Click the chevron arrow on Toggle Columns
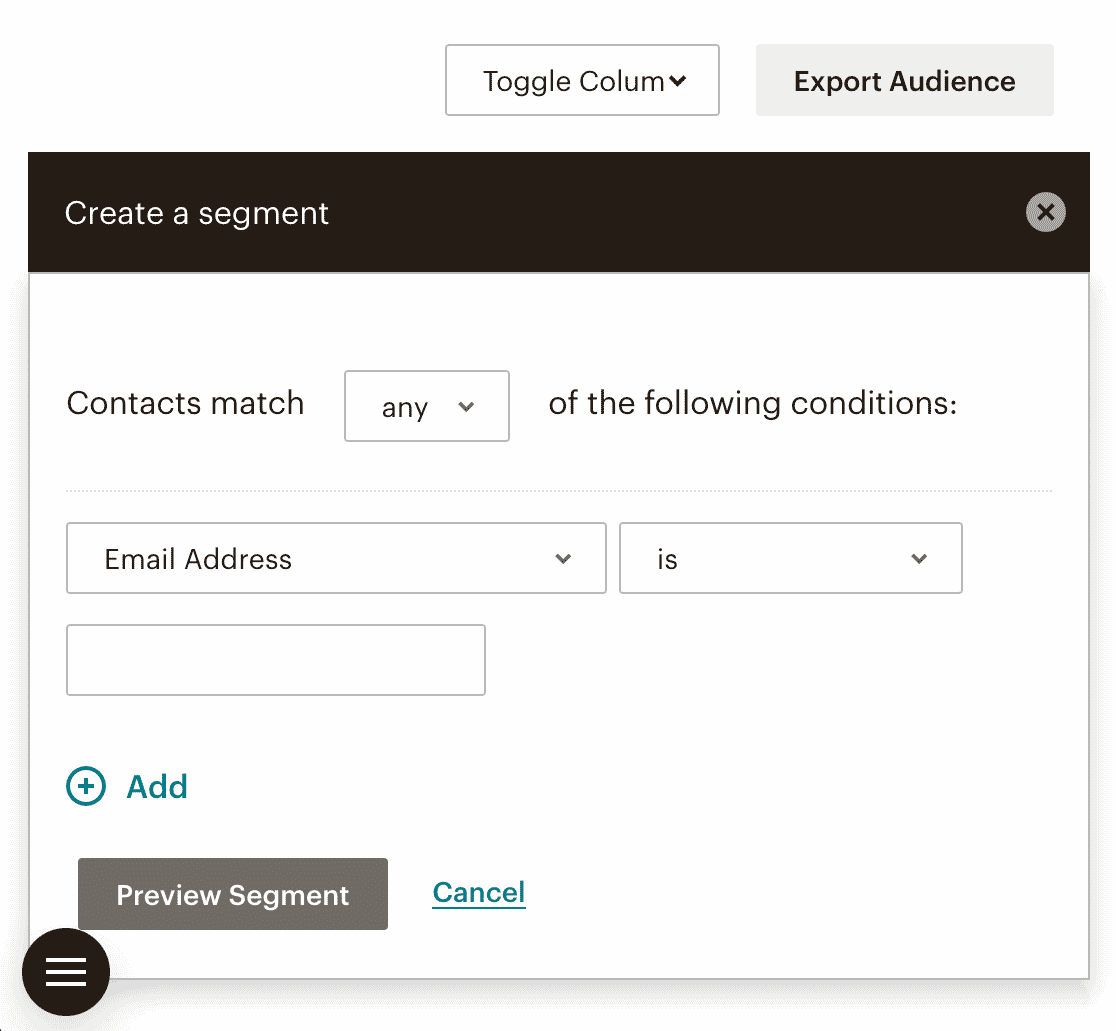The image size is (1116, 1031). [678, 81]
